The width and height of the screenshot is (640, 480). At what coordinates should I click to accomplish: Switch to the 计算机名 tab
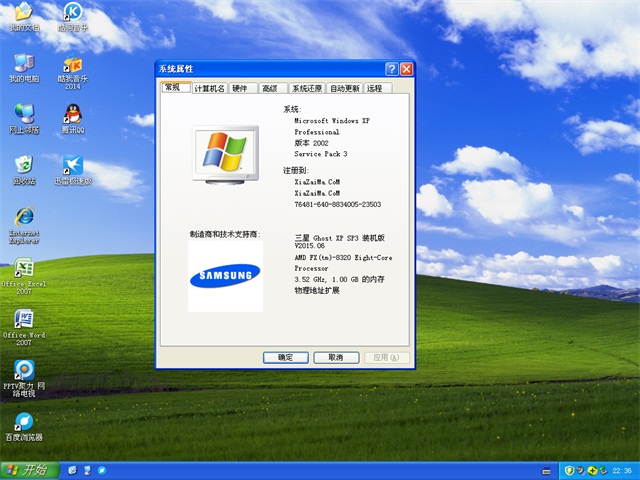click(209, 89)
